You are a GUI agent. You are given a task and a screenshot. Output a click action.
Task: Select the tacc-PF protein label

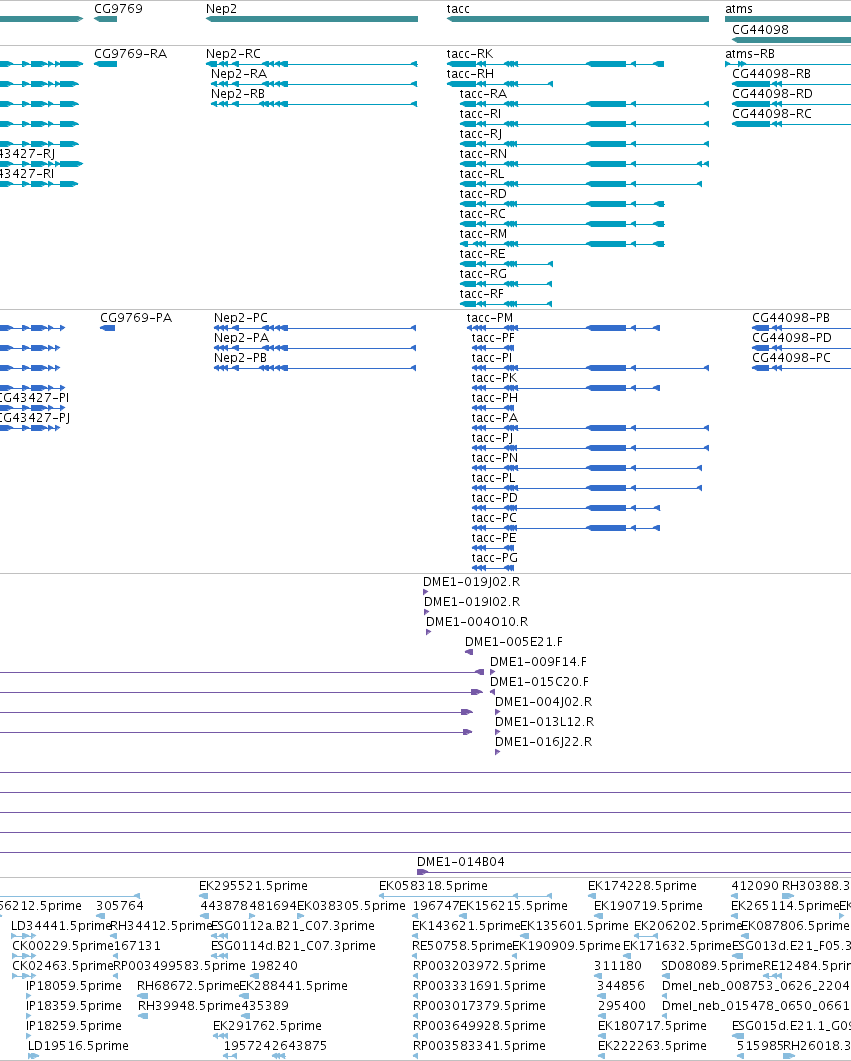coord(493,338)
